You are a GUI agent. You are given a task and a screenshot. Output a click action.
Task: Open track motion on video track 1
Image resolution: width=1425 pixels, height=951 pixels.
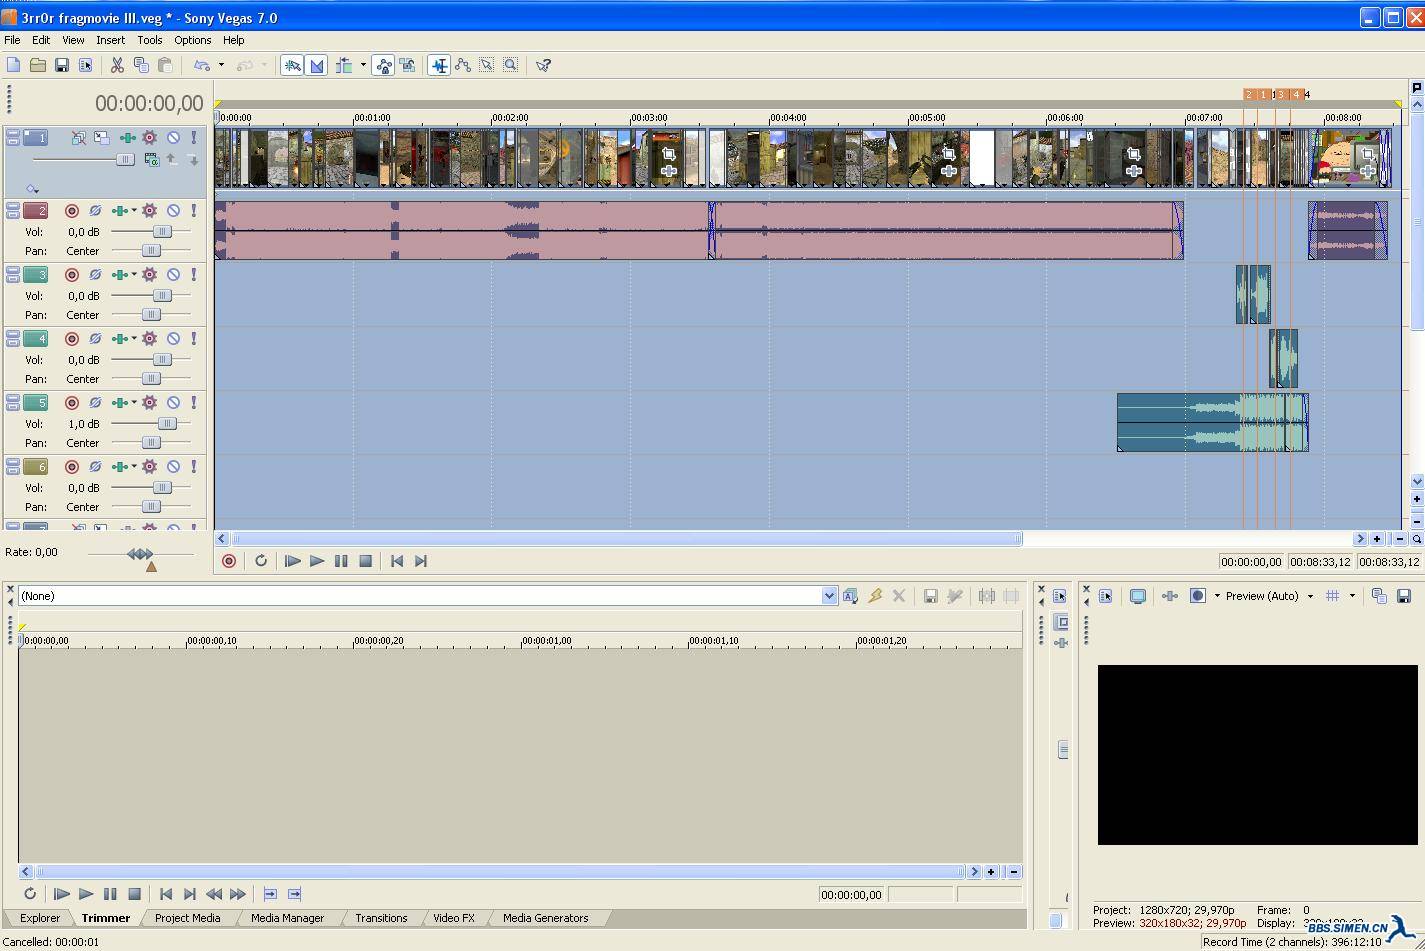[101, 138]
